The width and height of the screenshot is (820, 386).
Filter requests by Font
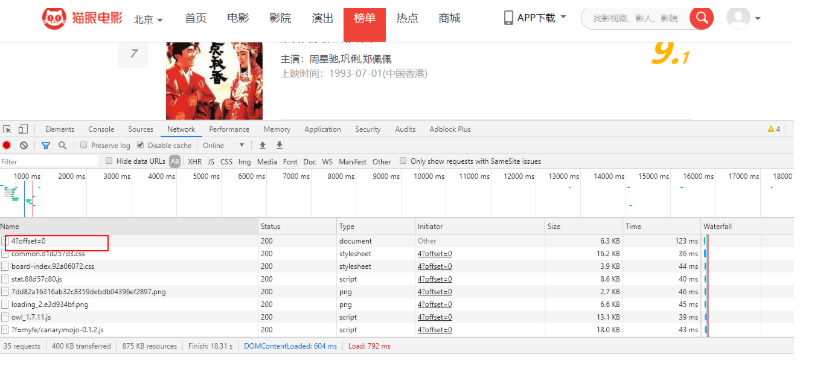click(x=290, y=162)
